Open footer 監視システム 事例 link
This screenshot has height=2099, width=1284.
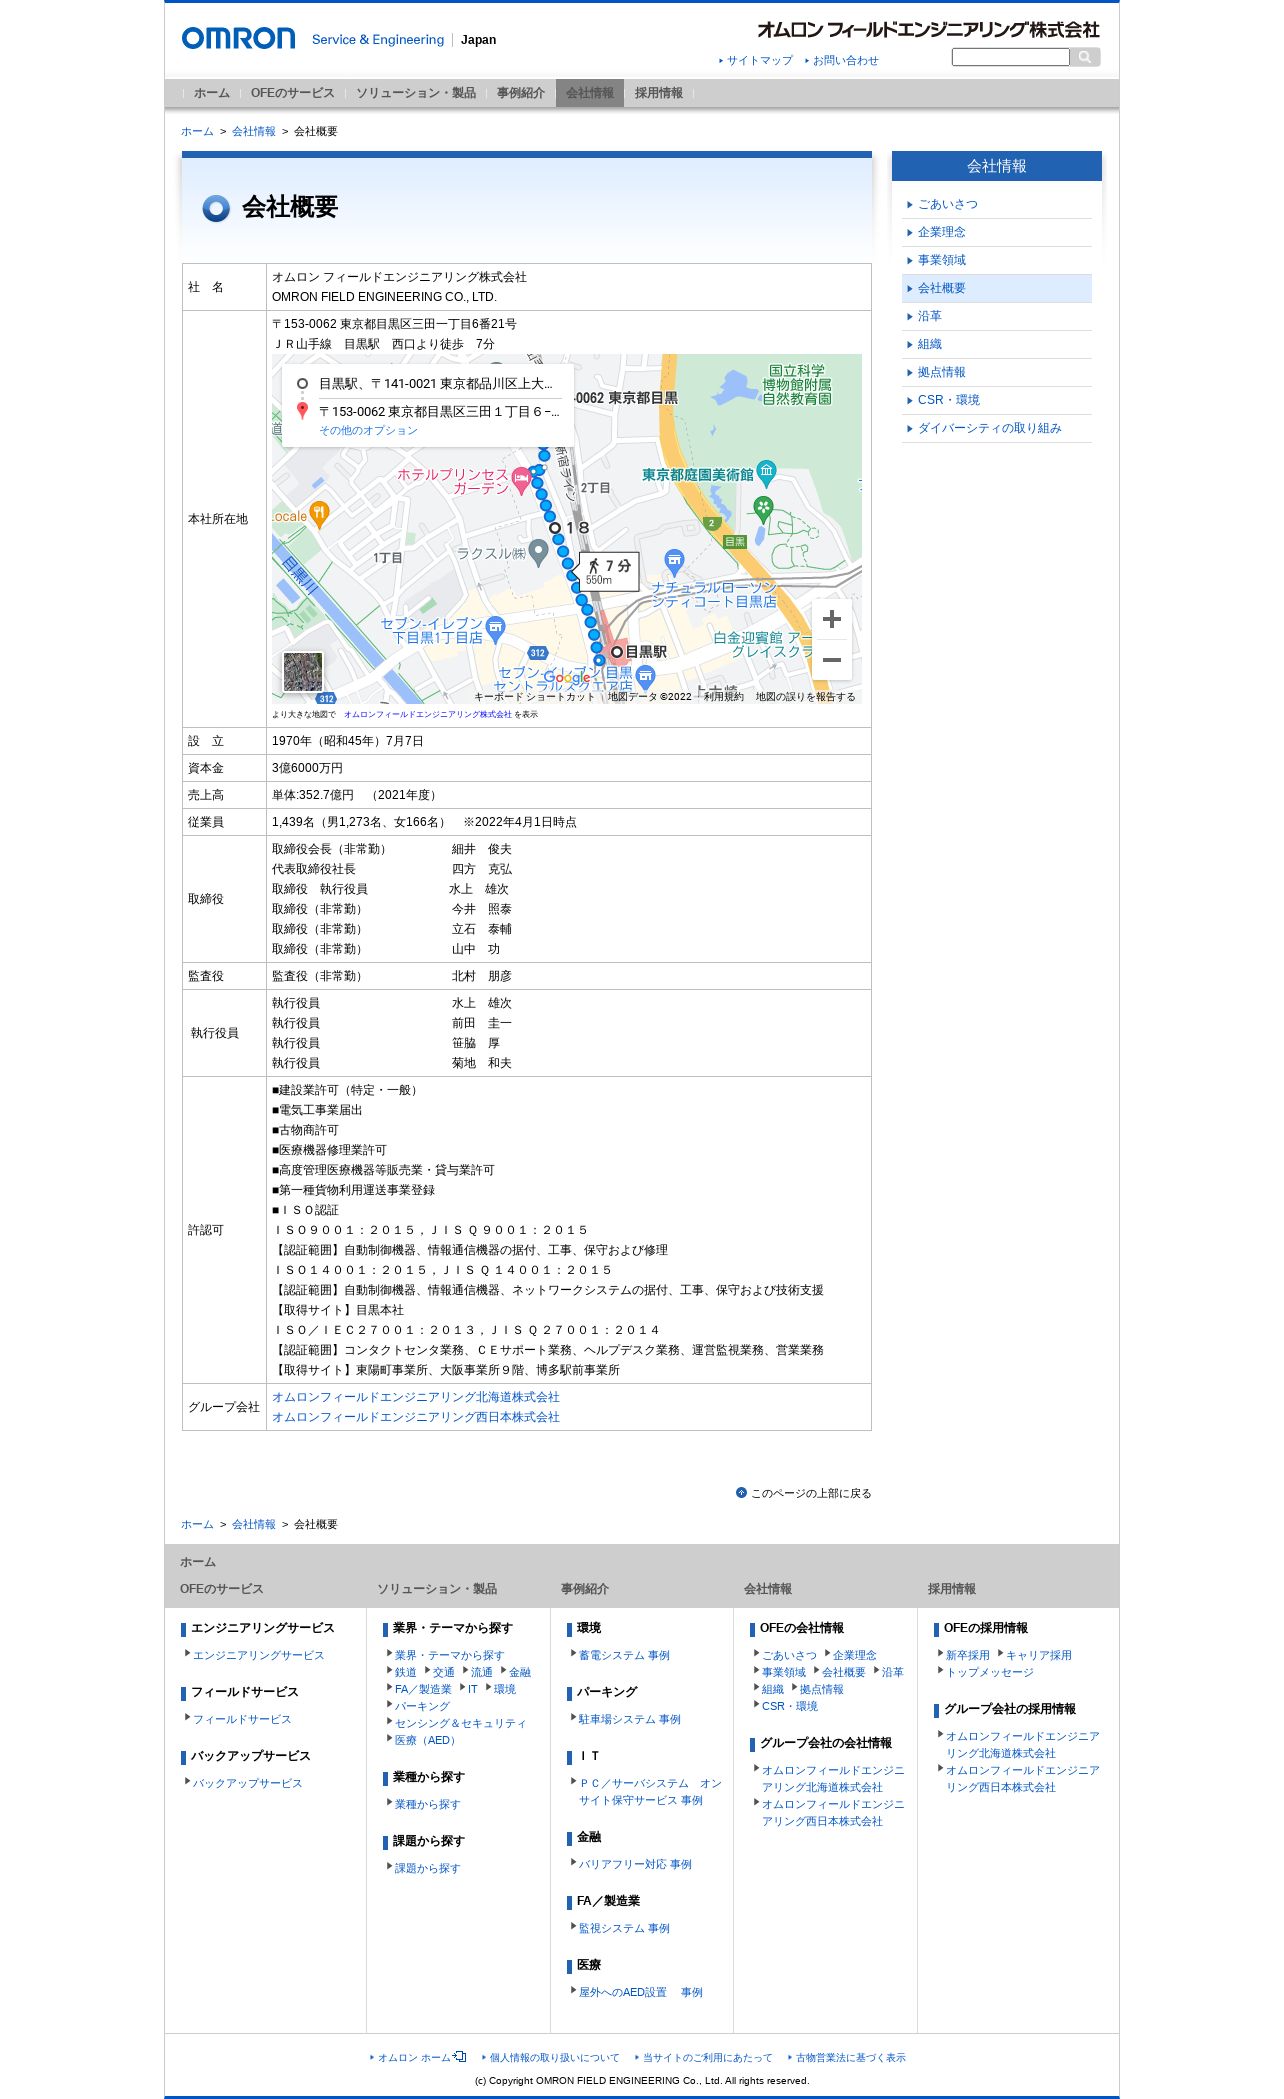click(x=624, y=1928)
